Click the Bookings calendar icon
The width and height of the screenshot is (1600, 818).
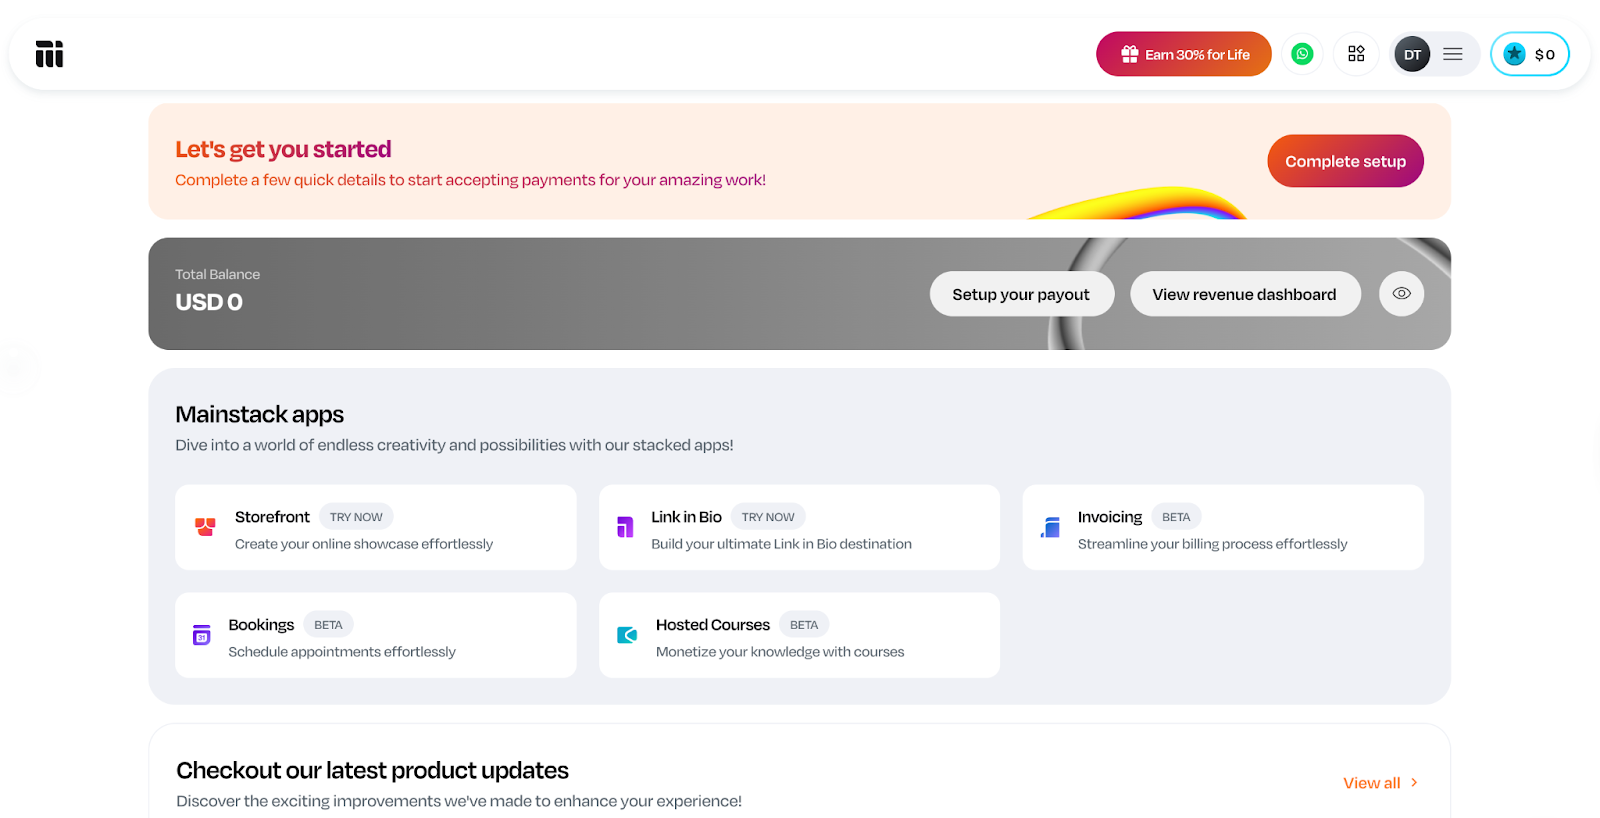click(202, 635)
